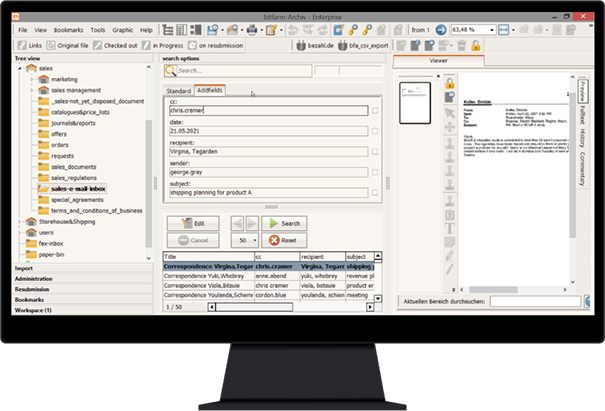Screen dimensions: 605x411
Task: Open the Import panel section
Action: pos(83,268)
